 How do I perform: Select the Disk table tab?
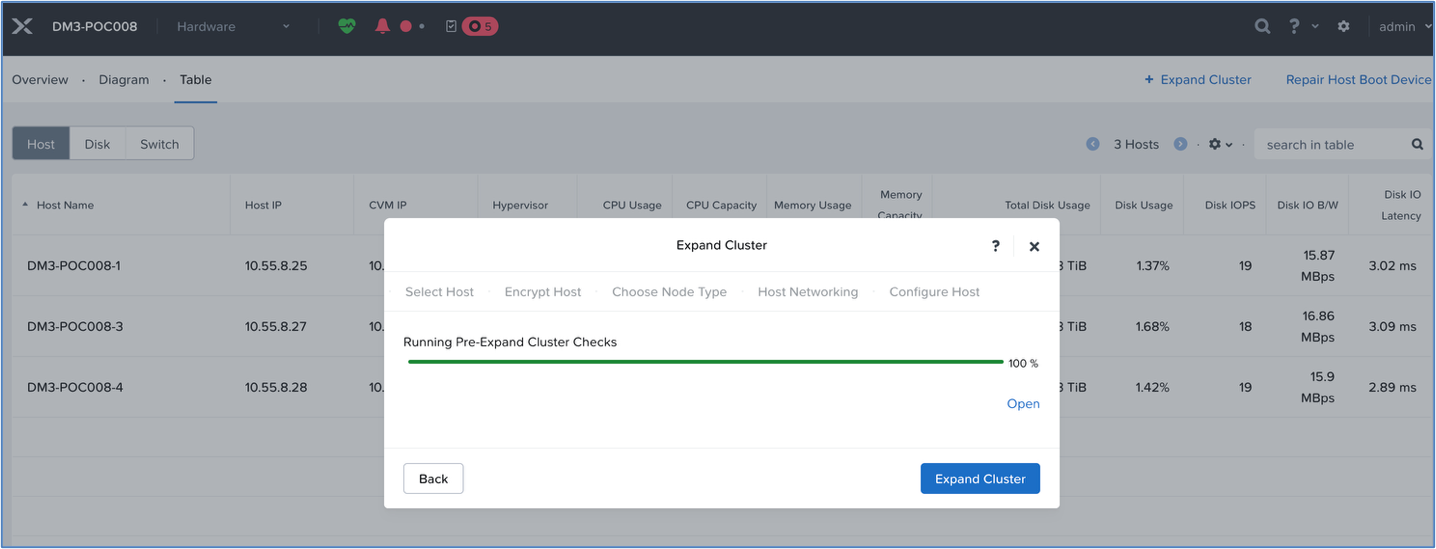click(98, 144)
